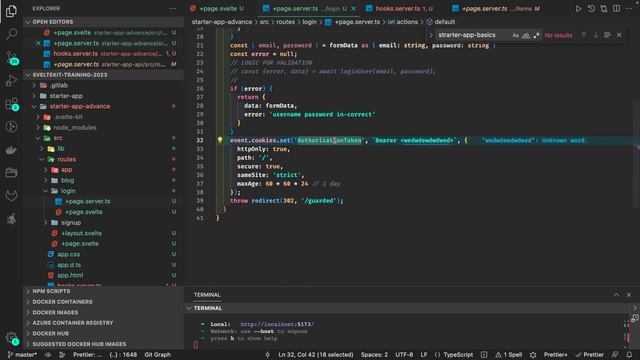Click the master branch status item
Viewport: 640px width, 360px height.
[x=22, y=355]
